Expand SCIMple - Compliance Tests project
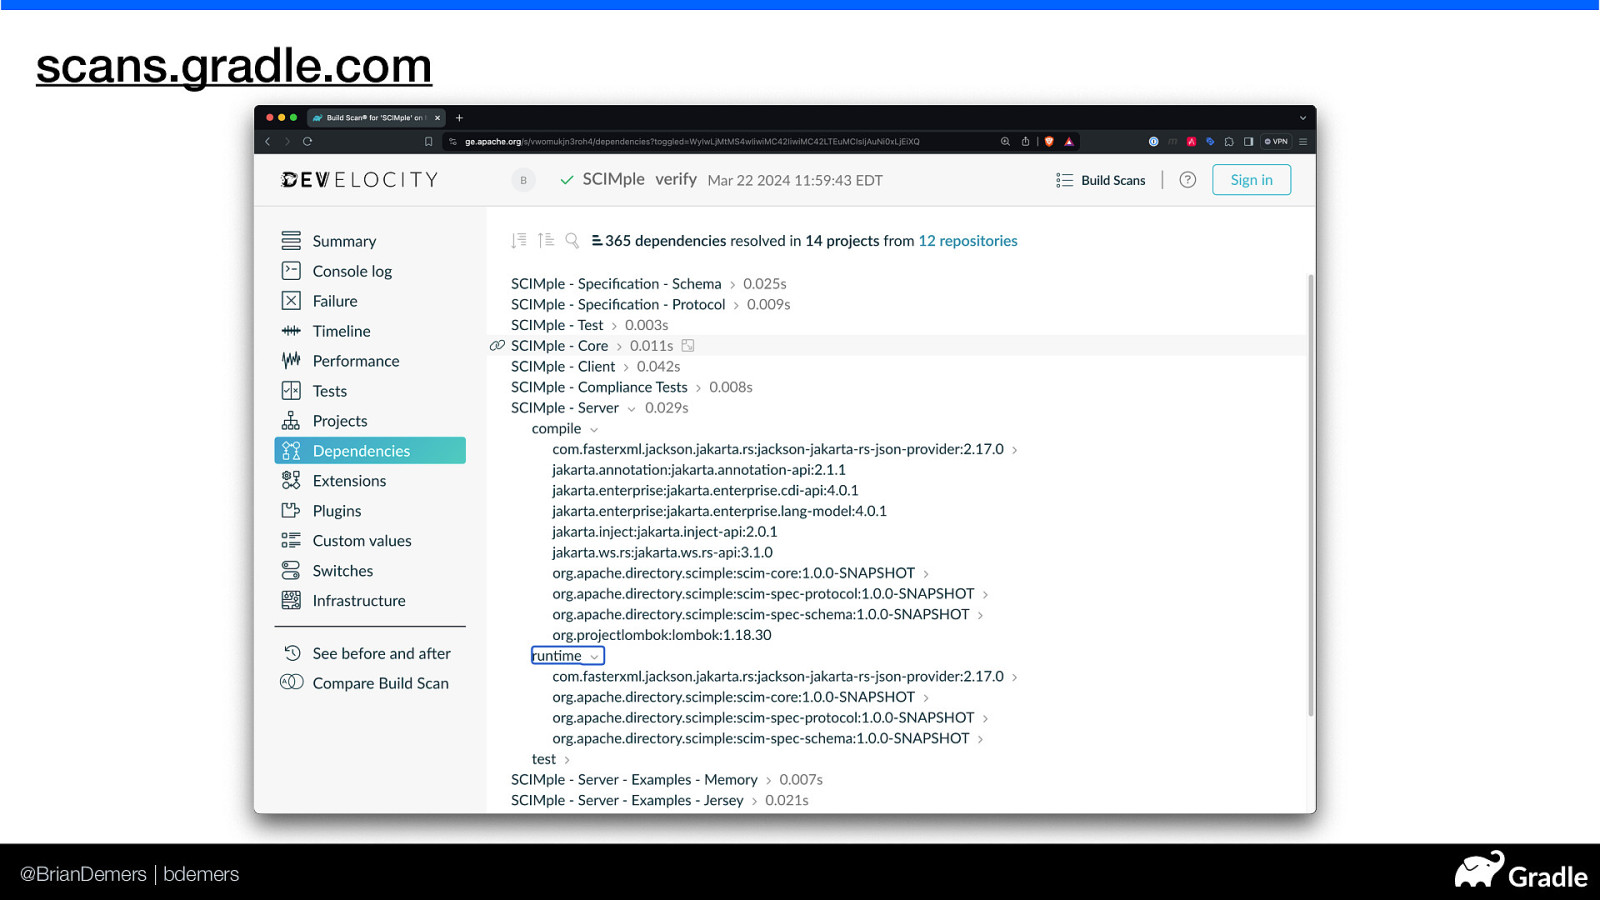1600x900 pixels. pos(698,388)
